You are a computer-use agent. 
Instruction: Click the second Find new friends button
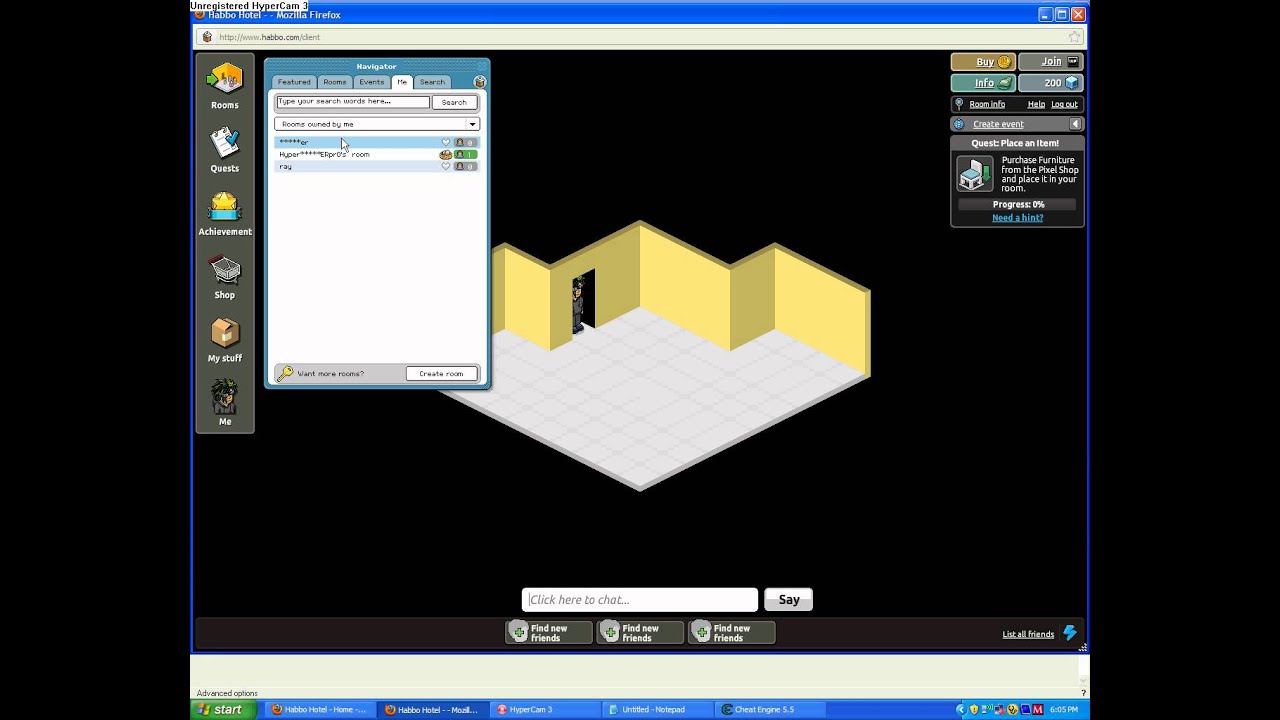pos(641,633)
